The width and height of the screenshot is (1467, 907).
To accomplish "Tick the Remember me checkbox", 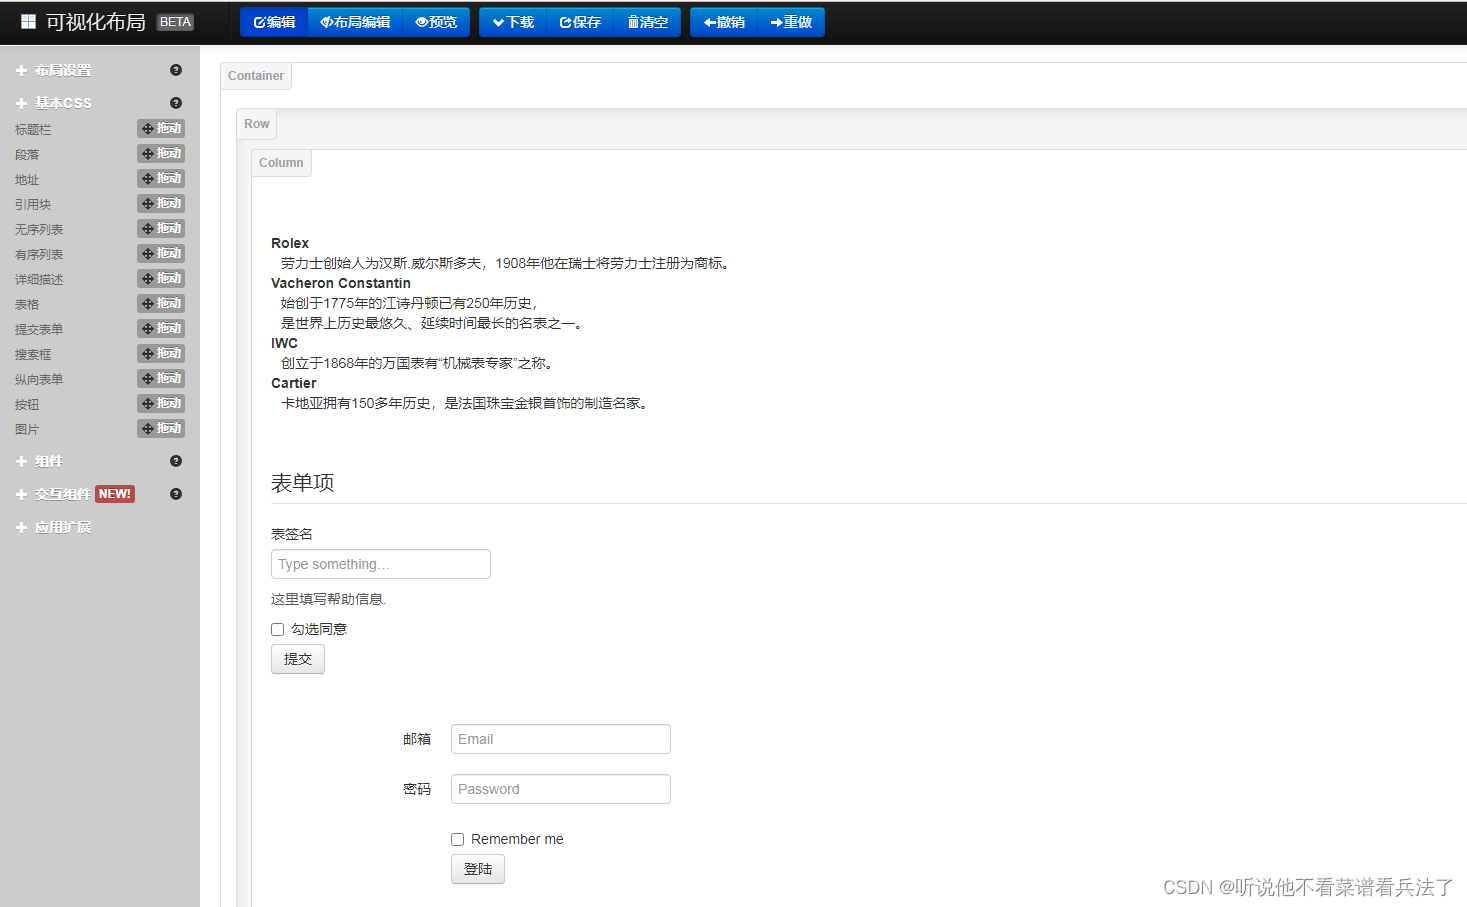I will point(457,839).
